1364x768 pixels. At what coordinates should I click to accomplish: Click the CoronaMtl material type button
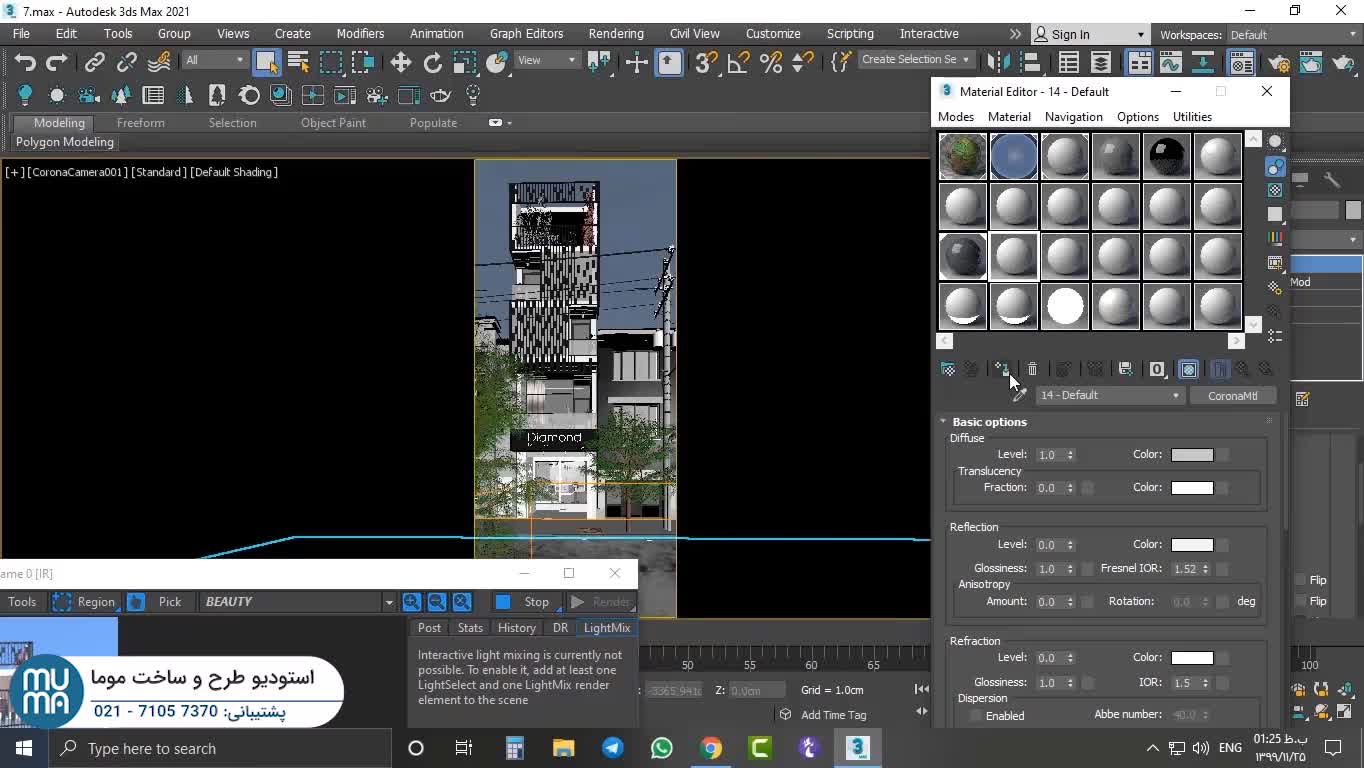(x=1232, y=396)
